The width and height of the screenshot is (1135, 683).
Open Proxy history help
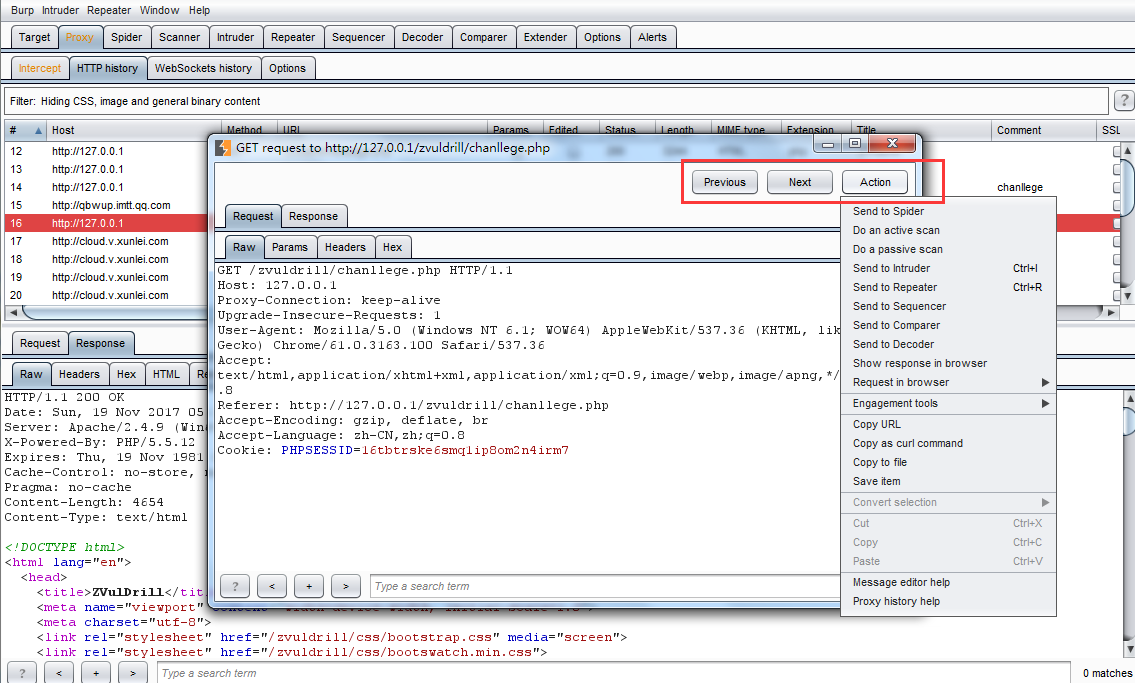pyautogui.click(x=948, y=601)
